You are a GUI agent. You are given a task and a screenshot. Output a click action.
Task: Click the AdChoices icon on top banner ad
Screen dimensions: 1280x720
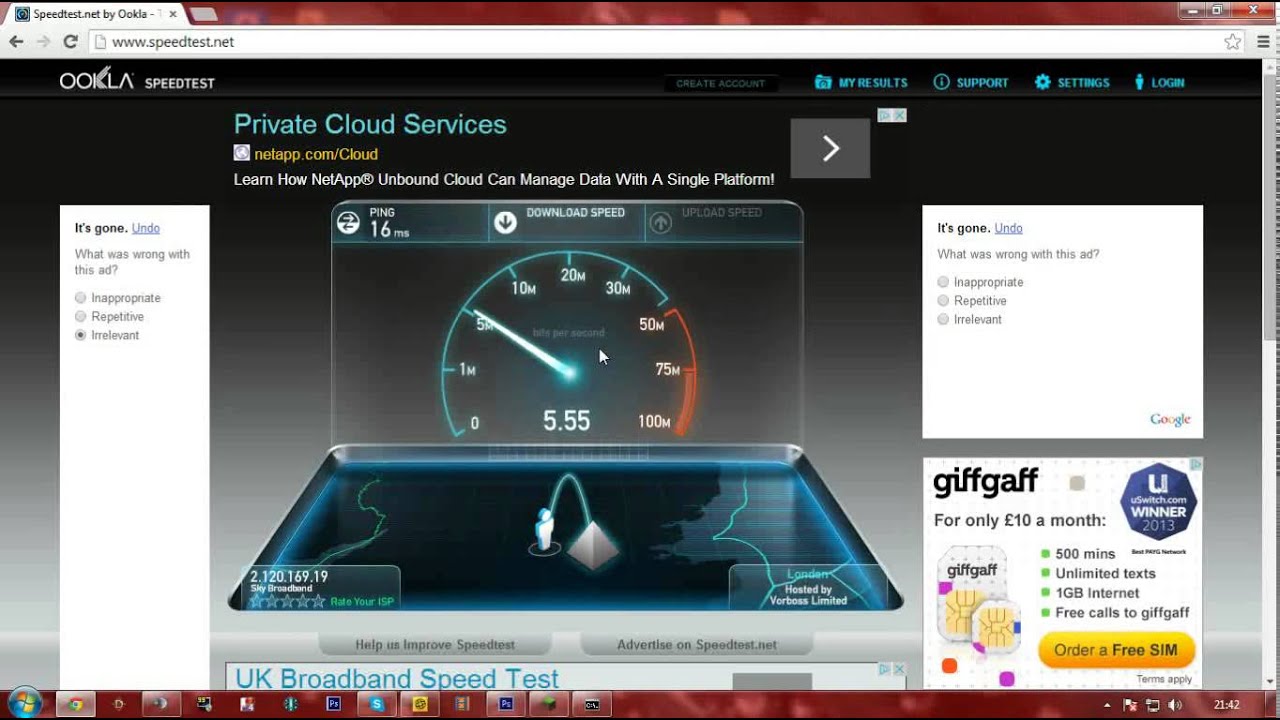pos(884,115)
